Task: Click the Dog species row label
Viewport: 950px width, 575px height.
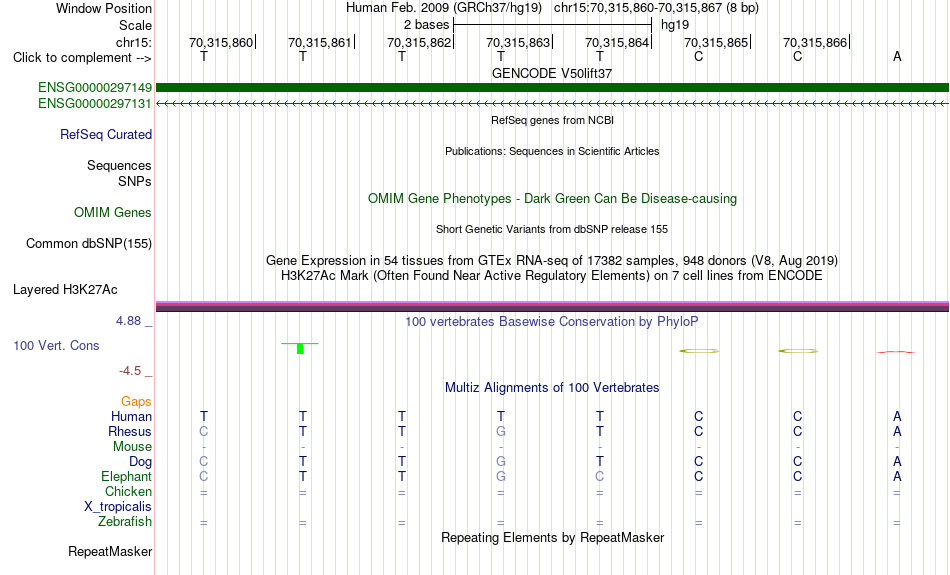Action: [141, 462]
